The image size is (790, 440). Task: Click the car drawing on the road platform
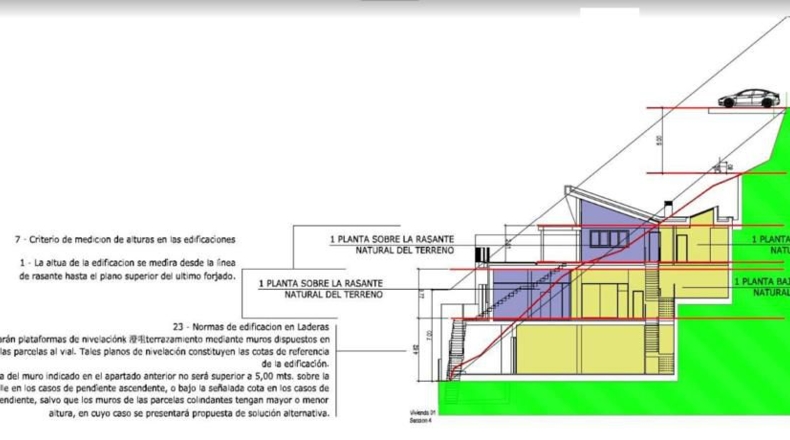pyautogui.click(x=749, y=98)
